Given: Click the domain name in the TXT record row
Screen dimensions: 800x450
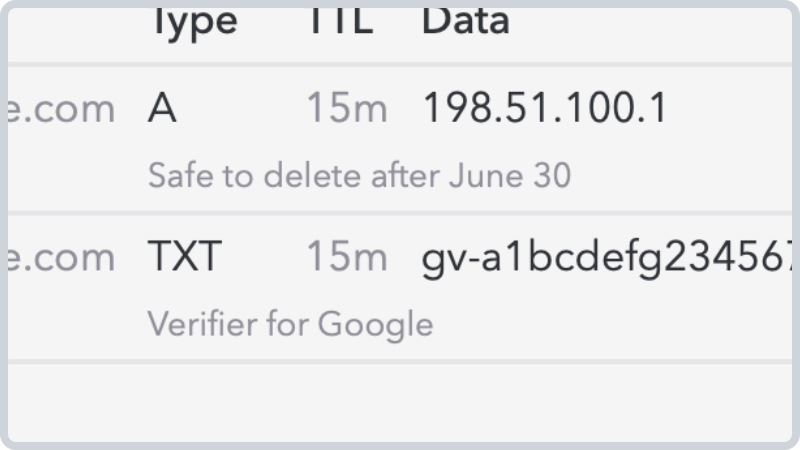Looking at the screenshot, I should pyautogui.click(x=61, y=257).
